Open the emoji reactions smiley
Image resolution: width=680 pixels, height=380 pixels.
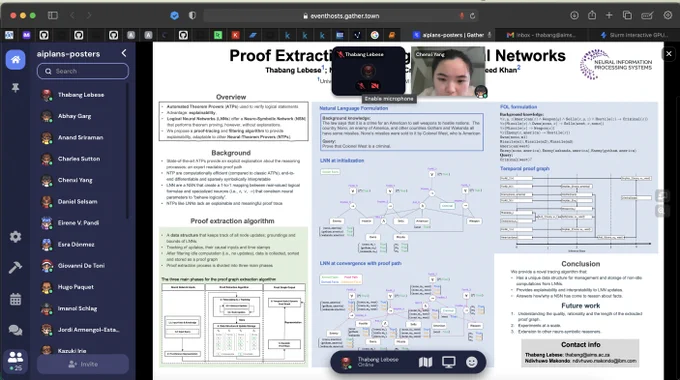click(x=472, y=362)
